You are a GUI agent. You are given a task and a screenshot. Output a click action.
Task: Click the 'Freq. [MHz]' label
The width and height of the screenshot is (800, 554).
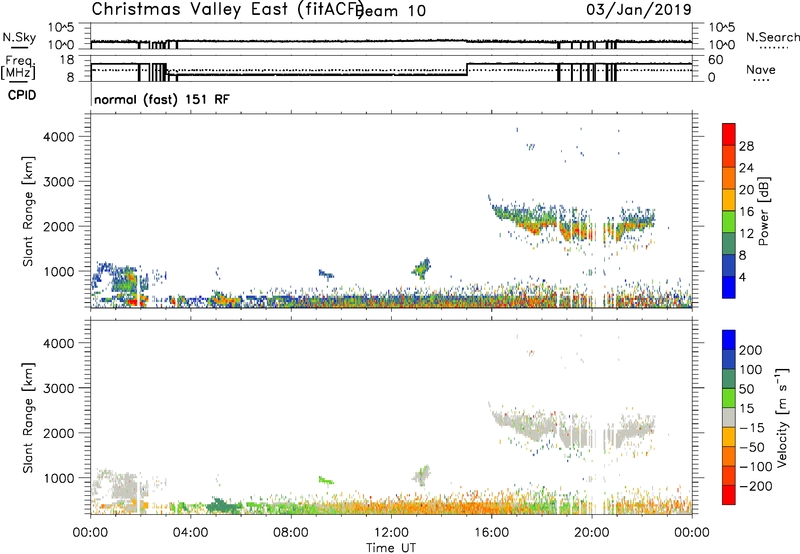pos(18,67)
